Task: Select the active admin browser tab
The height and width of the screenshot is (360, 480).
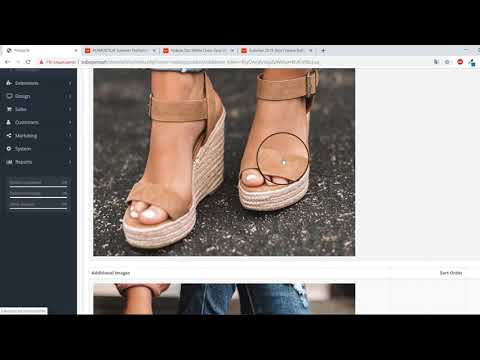Action: pyautogui.click(x=42, y=51)
